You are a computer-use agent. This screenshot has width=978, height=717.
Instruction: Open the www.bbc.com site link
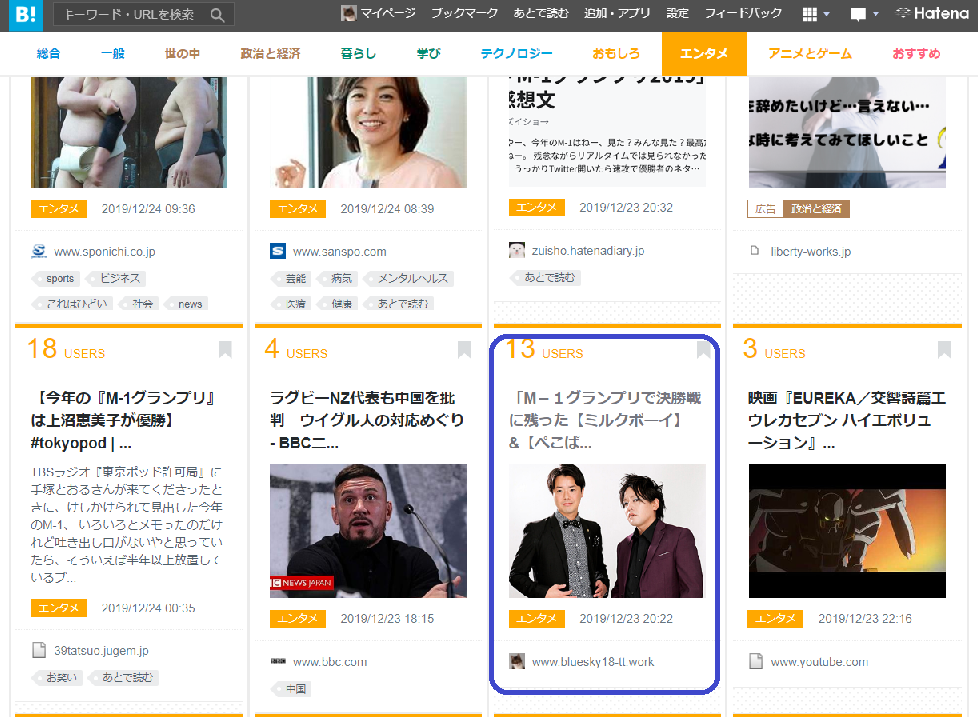click(x=330, y=662)
